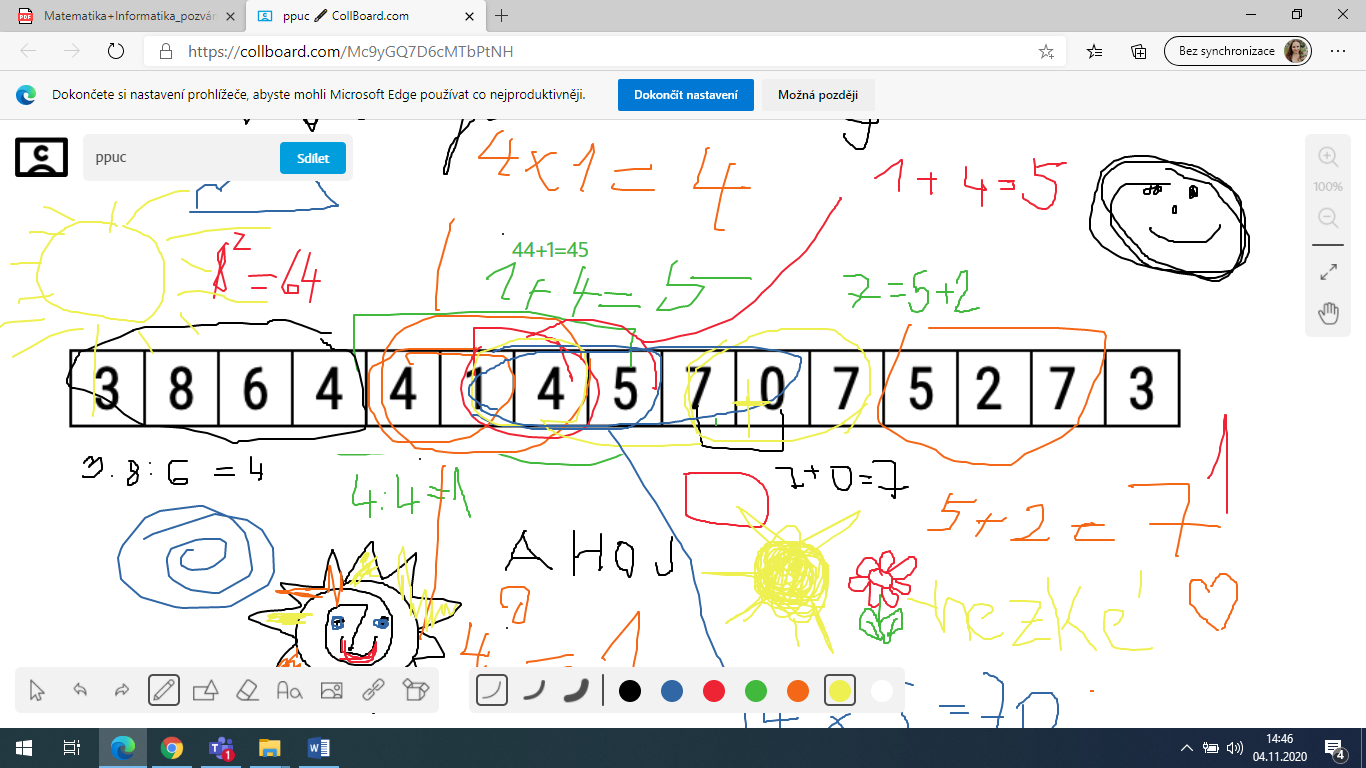Select the text tool (Aa)

[x=289, y=690]
